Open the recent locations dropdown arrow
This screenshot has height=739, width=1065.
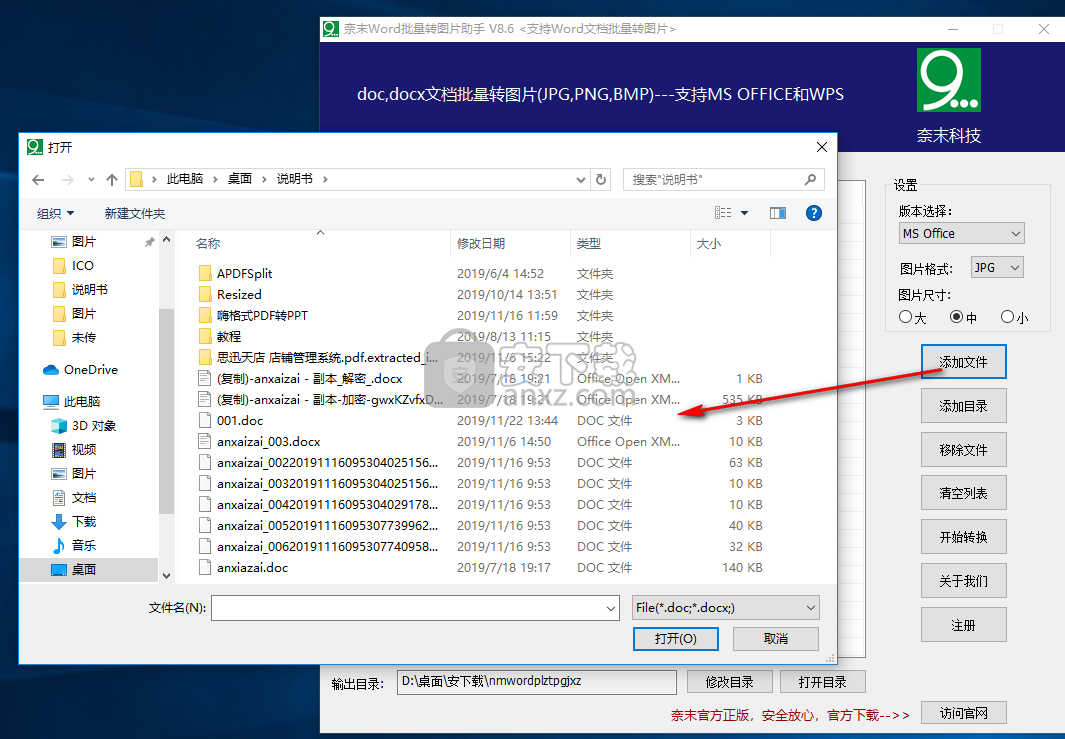click(x=91, y=180)
